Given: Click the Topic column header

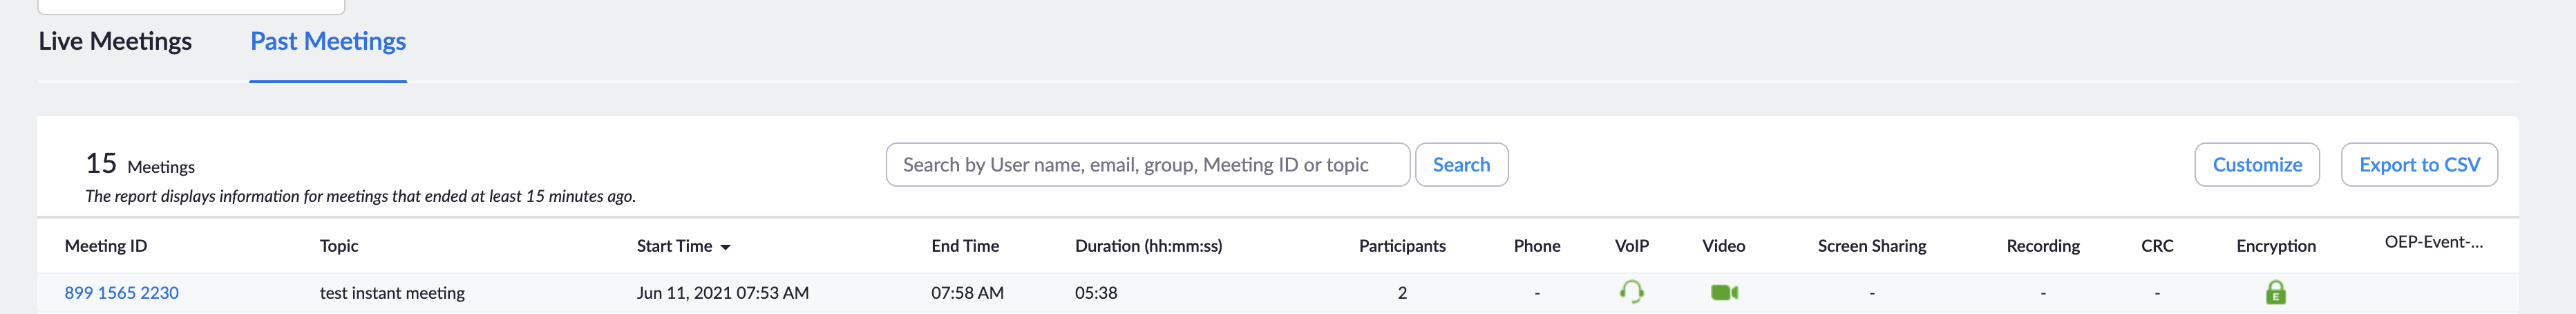Looking at the screenshot, I should coord(339,246).
